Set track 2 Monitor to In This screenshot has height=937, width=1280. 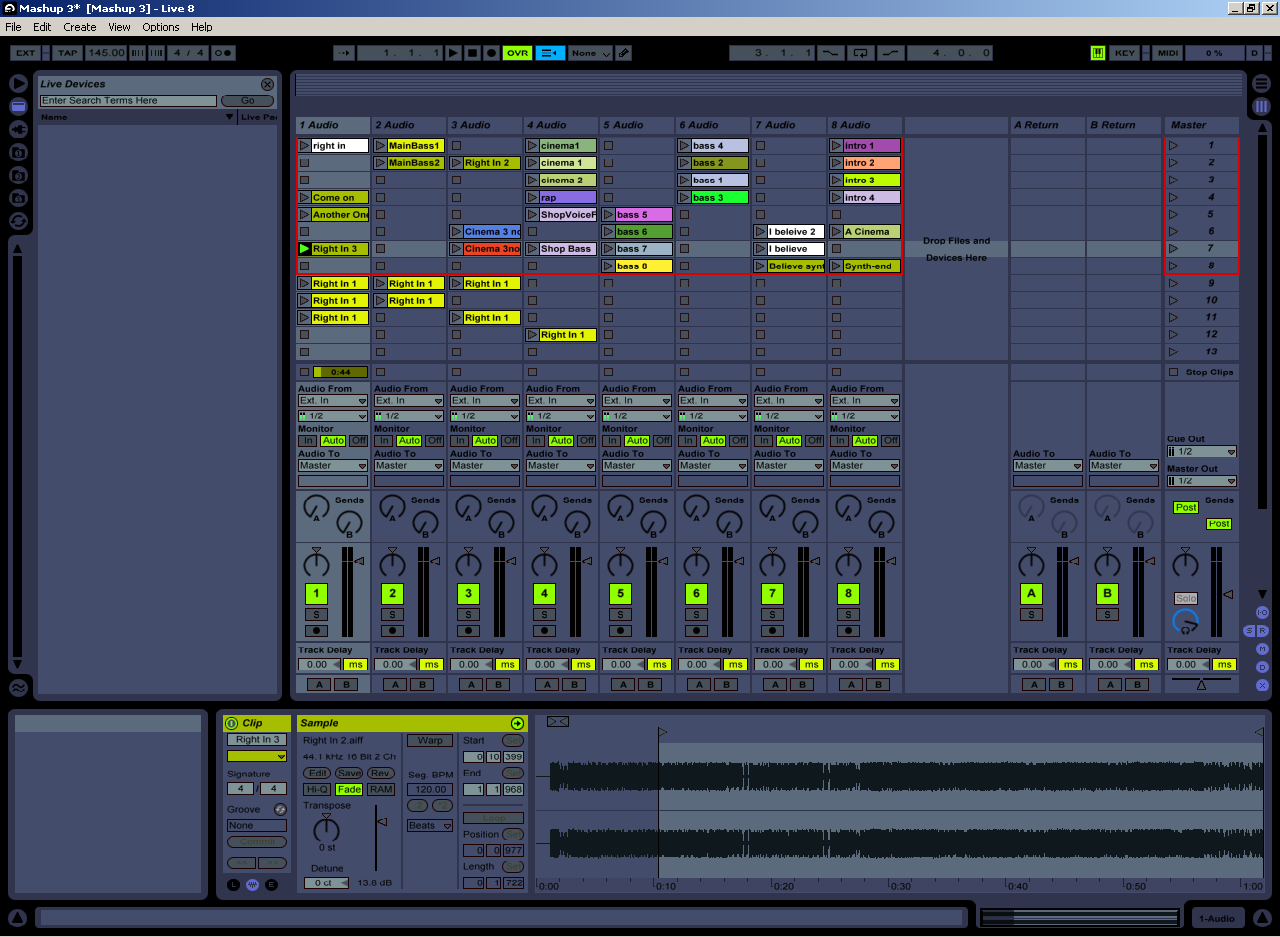tap(383, 441)
